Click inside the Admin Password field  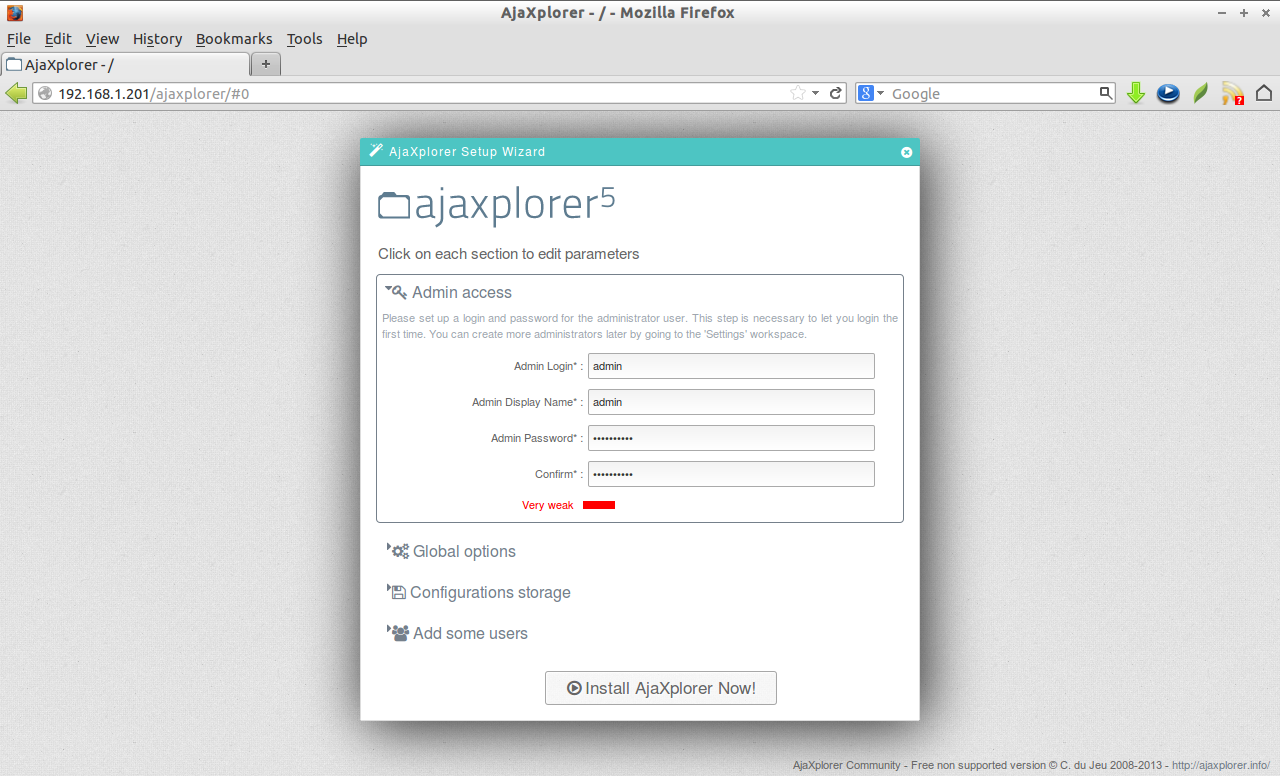[x=731, y=438]
